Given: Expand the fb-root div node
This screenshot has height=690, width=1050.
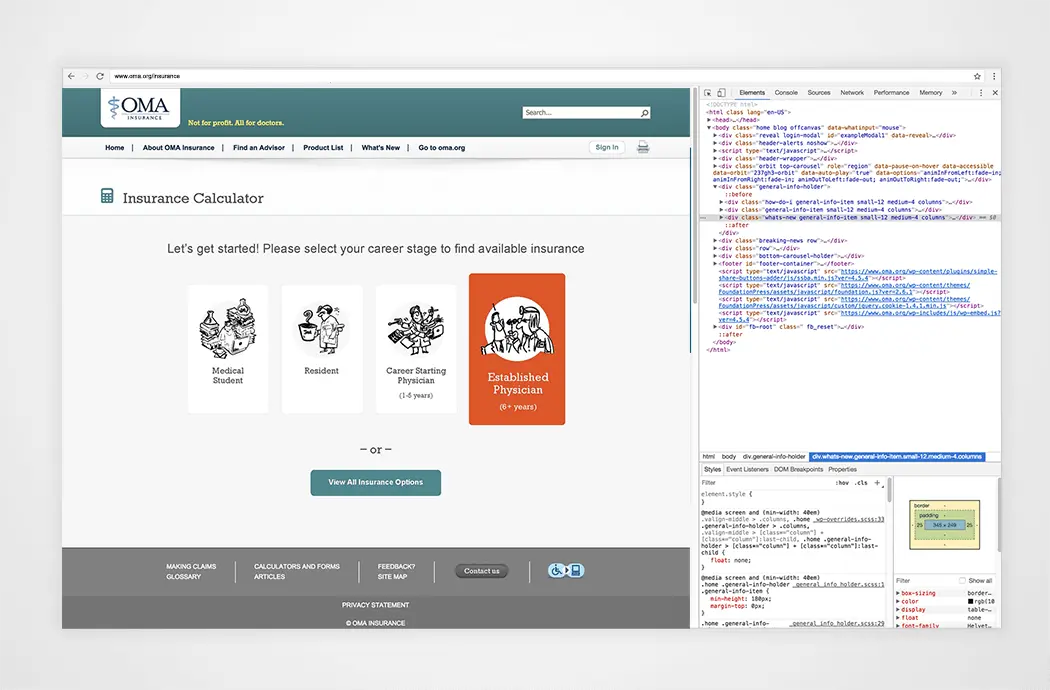Looking at the screenshot, I should click(715, 327).
